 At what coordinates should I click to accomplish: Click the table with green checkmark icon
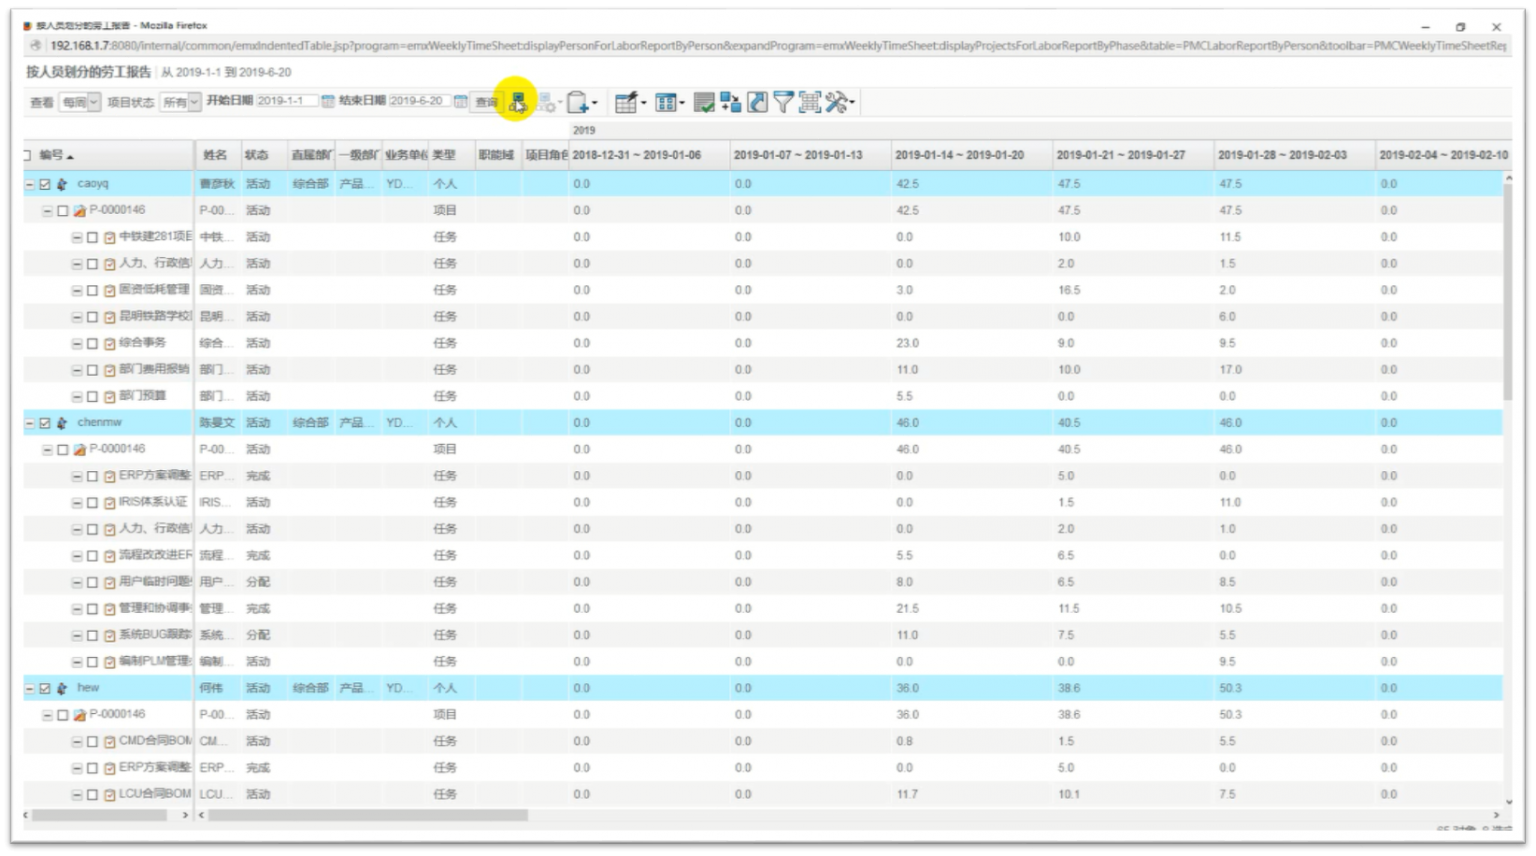click(704, 102)
